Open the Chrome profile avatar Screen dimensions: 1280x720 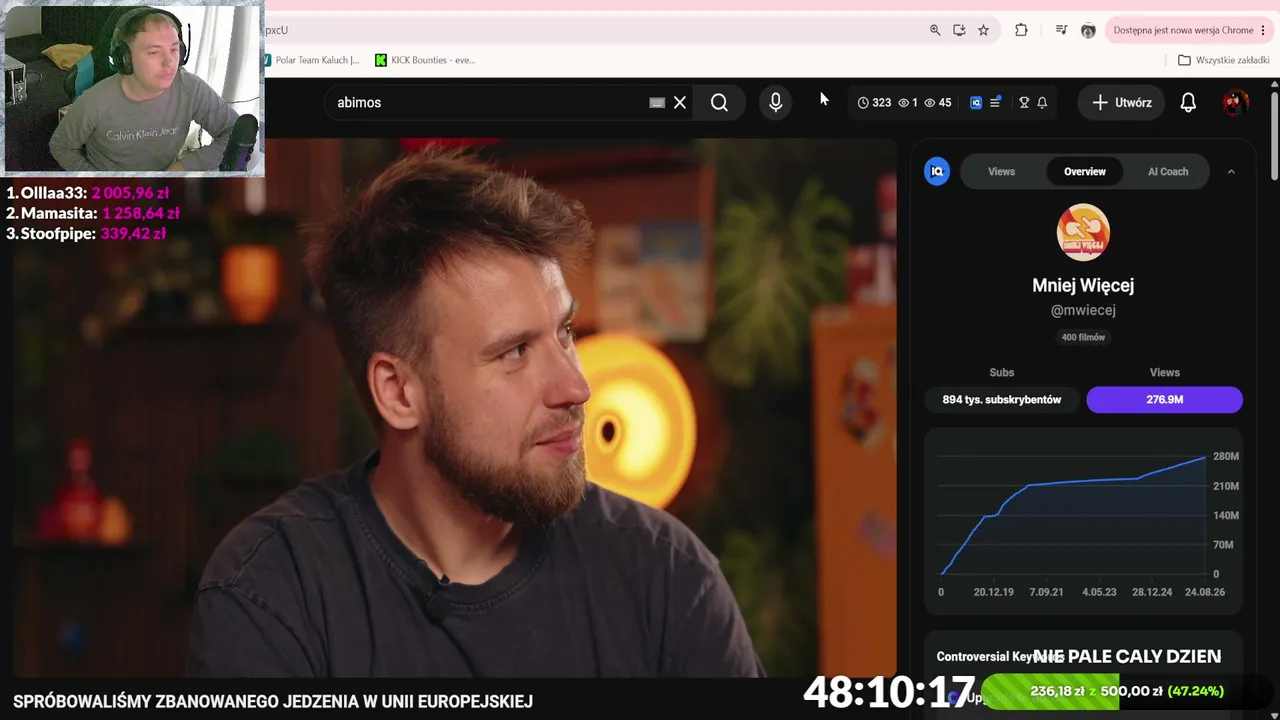(x=1088, y=30)
